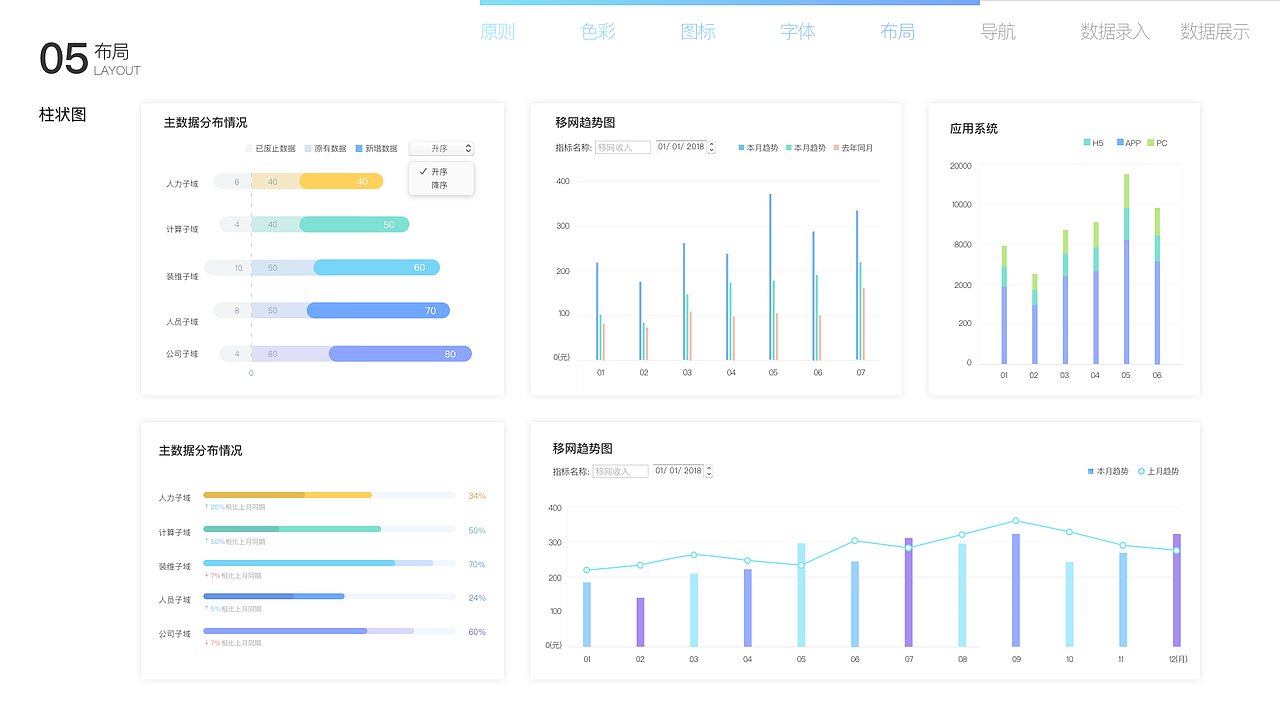This screenshot has height=720, width=1280.
Task: Click the date field in the bar-chart 移网趋势图
Action: click(680, 147)
